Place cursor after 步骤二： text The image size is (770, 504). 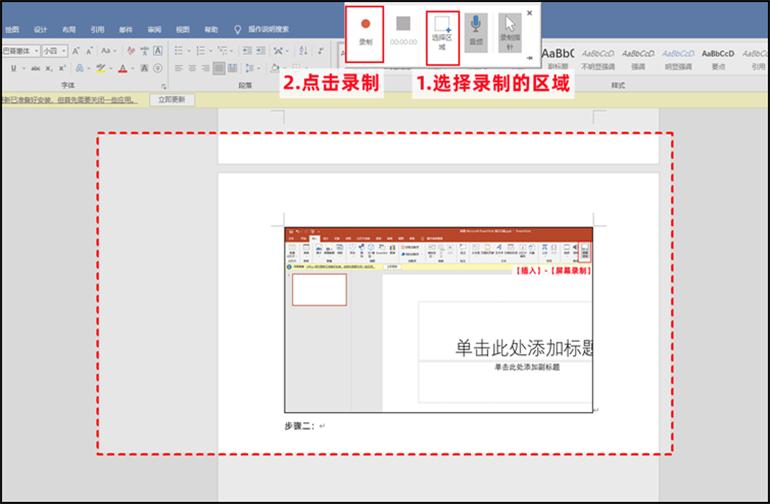point(317,426)
